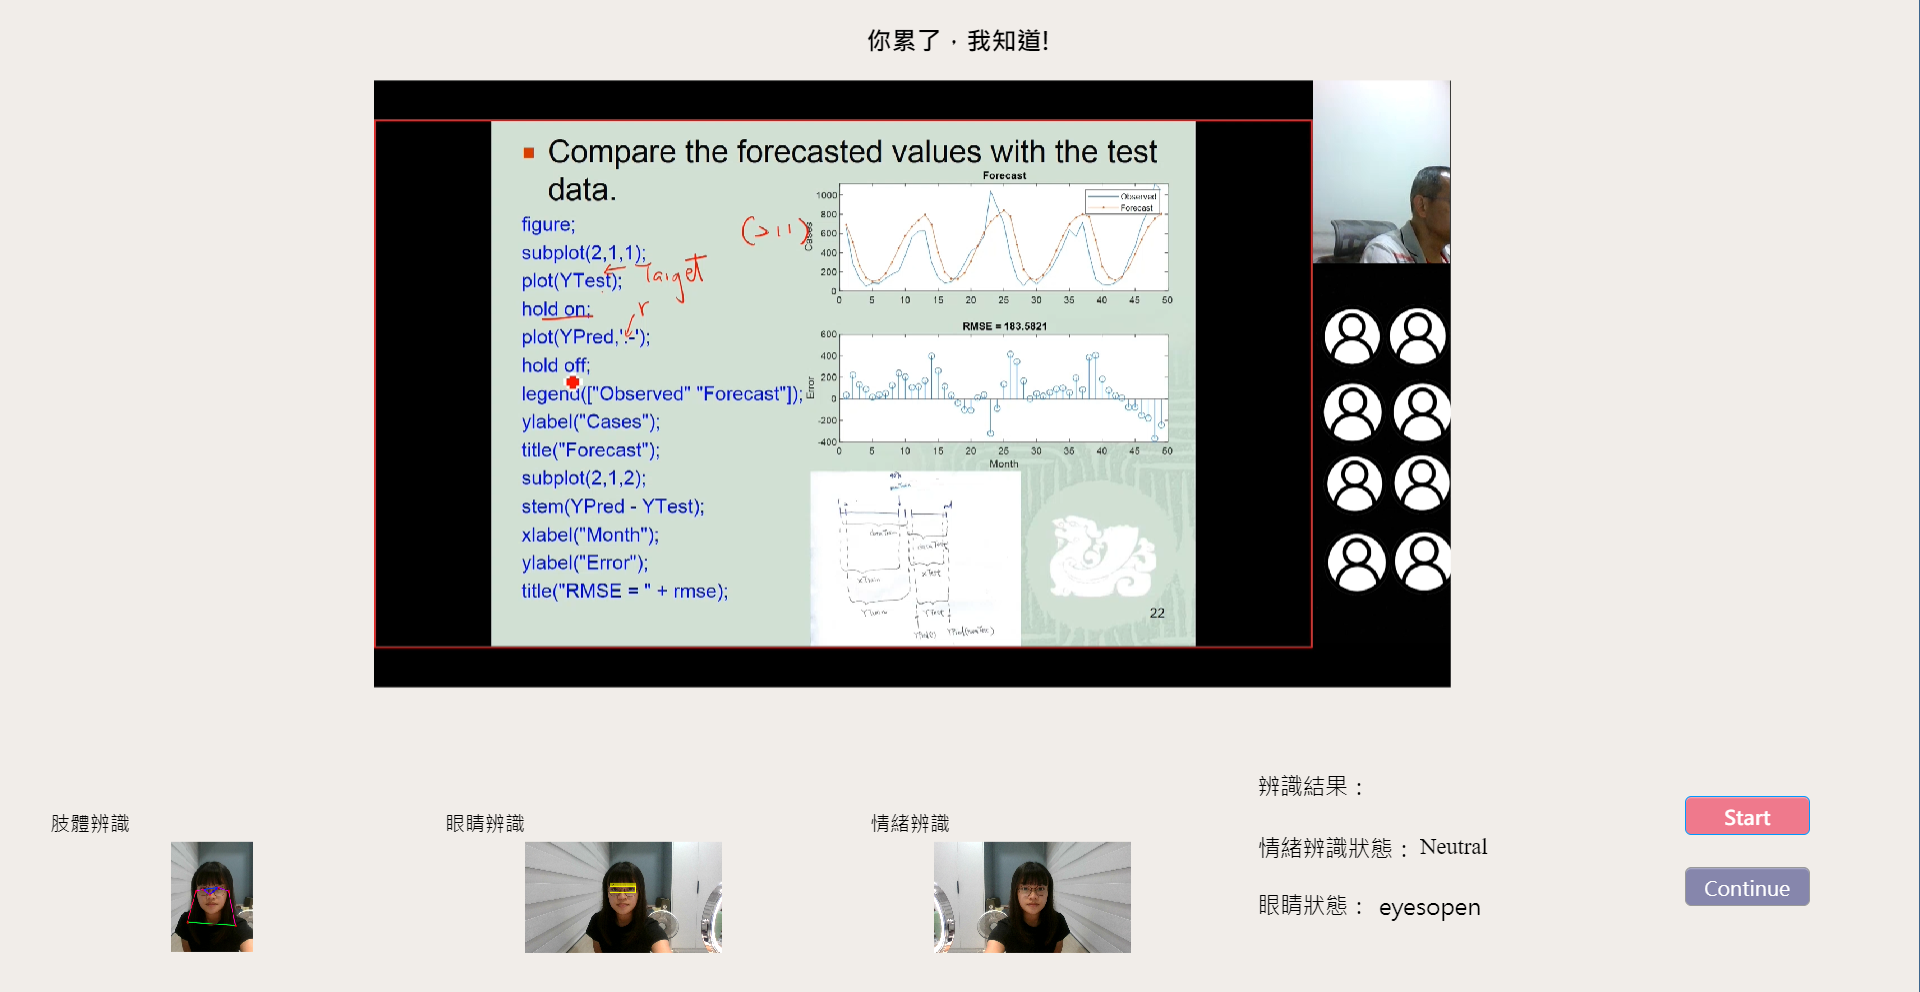
Task: Click the RMSE error stem chart
Action: pos(1003,388)
